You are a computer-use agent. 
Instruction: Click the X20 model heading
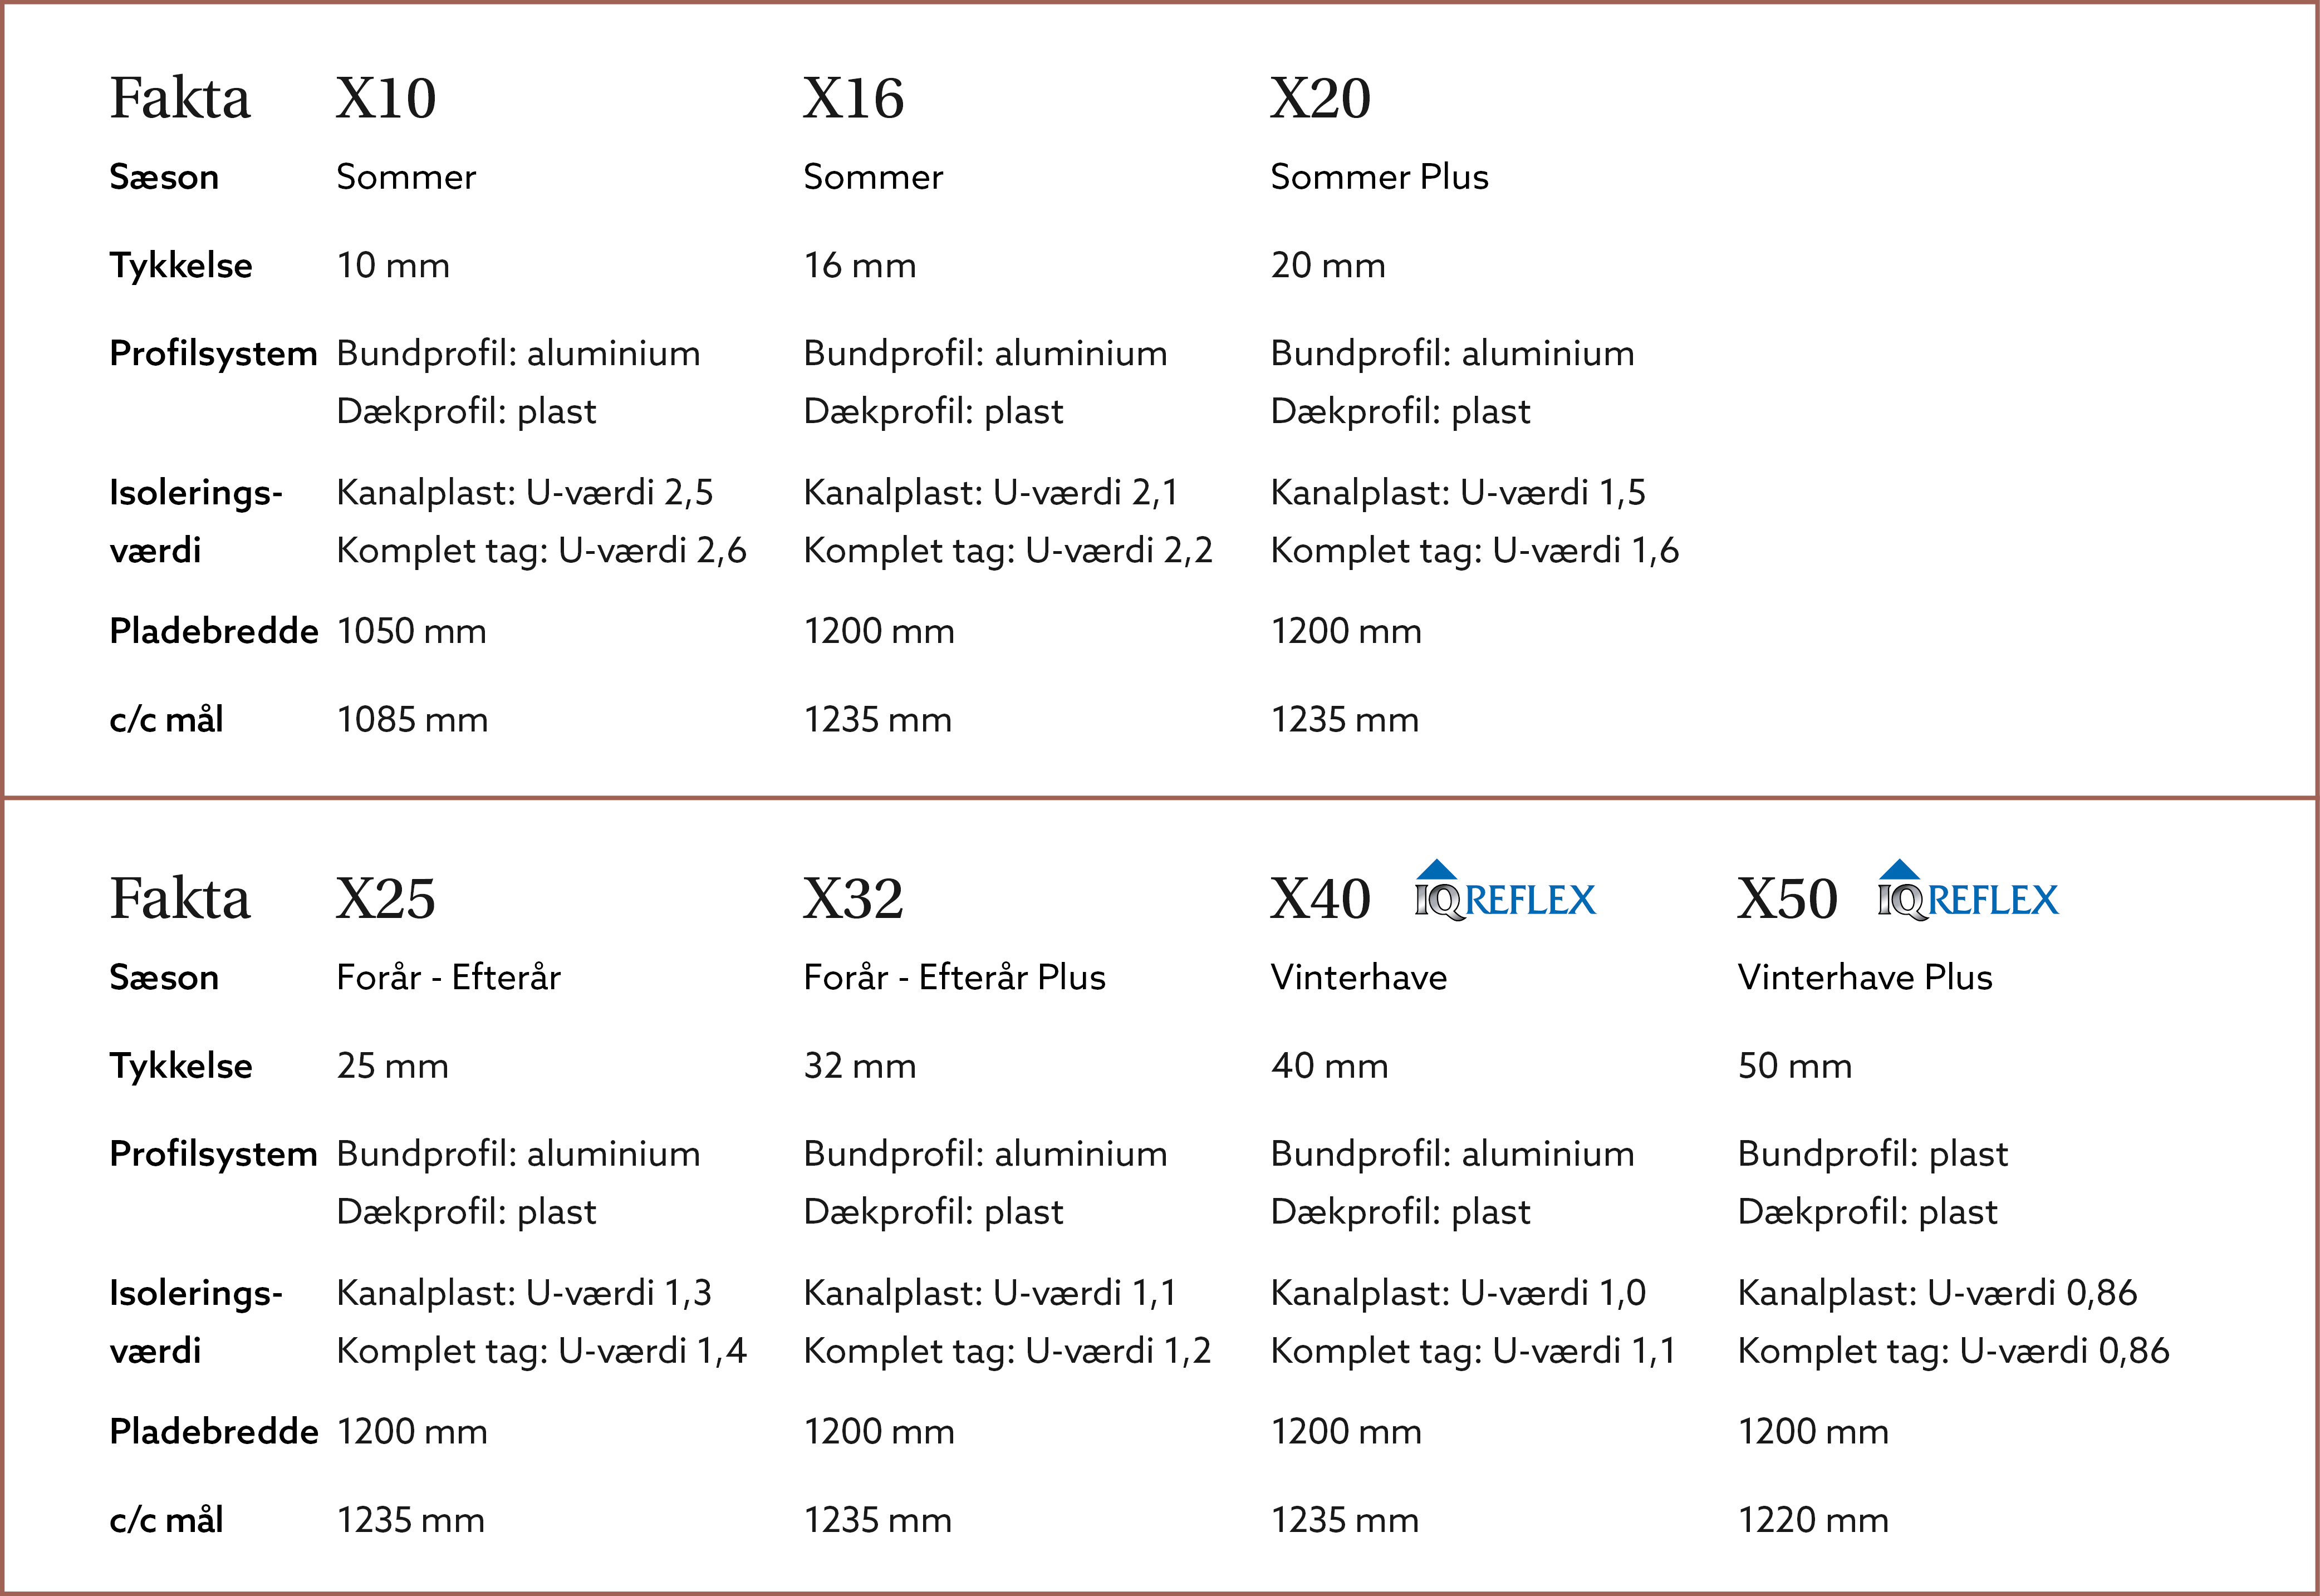[1320, 98]
